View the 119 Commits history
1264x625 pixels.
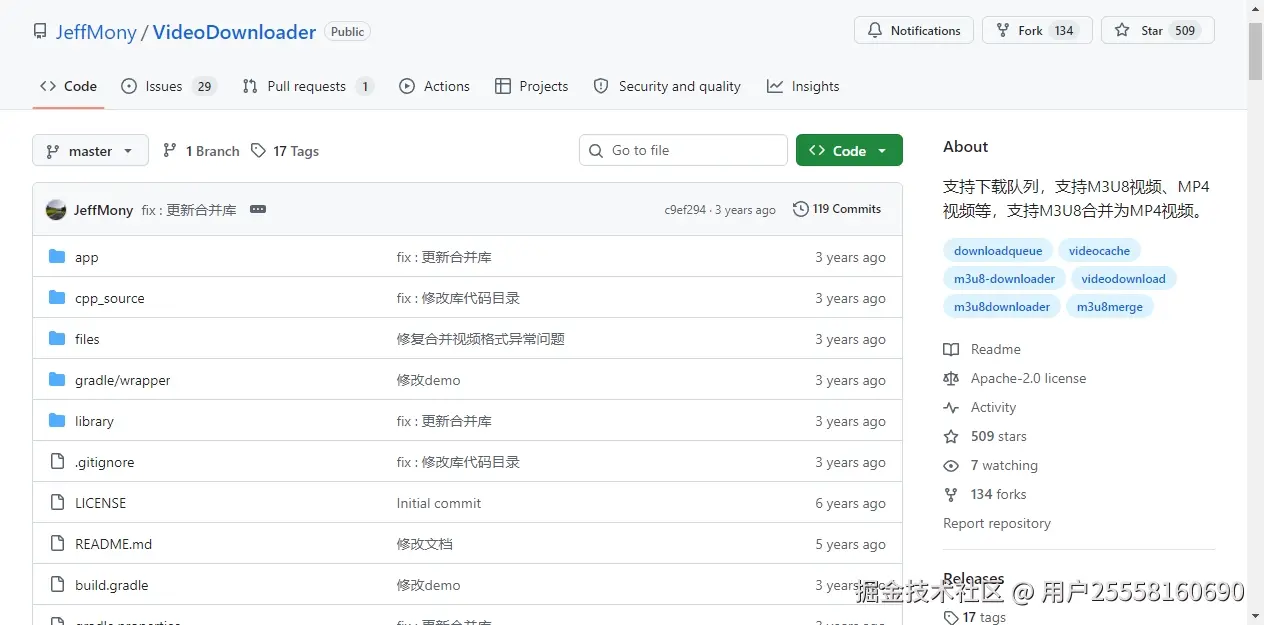[837, 209]
